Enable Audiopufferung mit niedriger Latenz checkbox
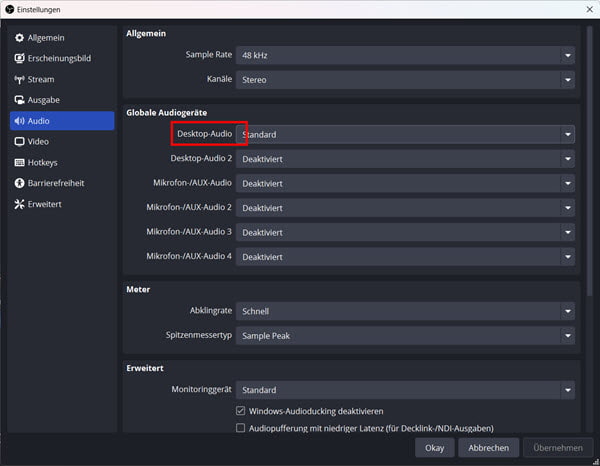Image resolution: width=600 pixels, height=466 pixels. point(240,428)
